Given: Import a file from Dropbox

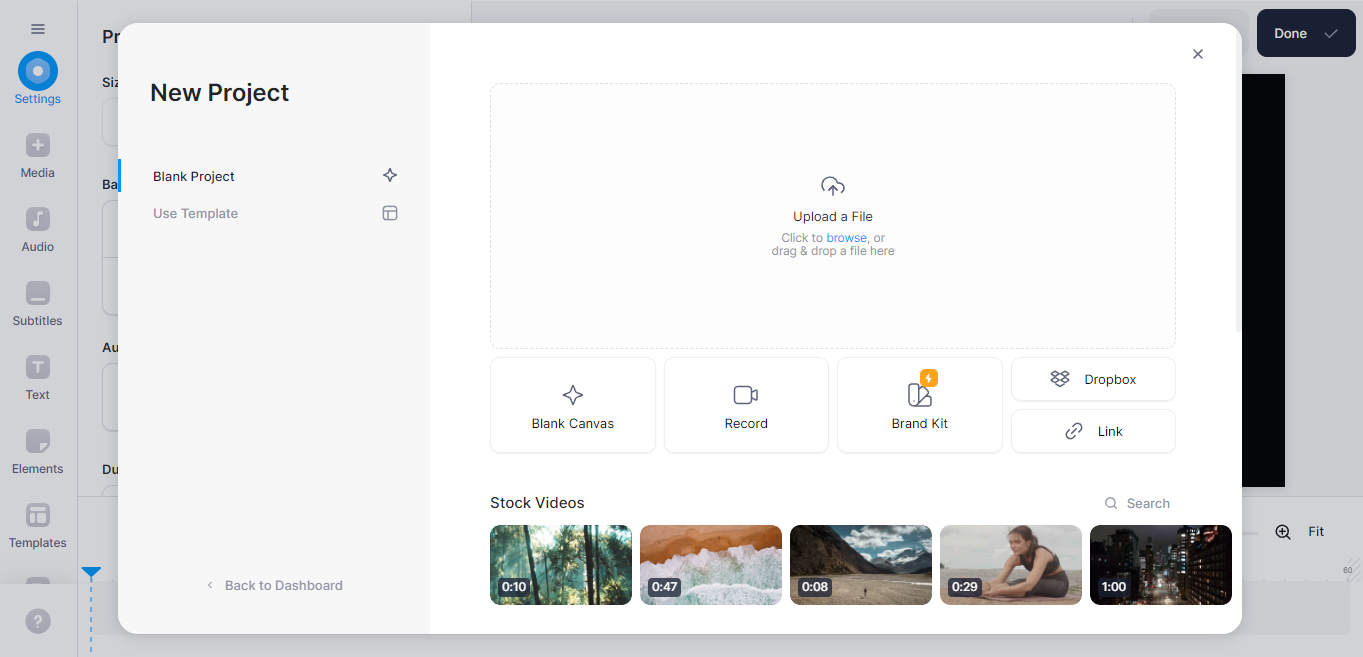Looking at the screenshot, I should pos(1093,379).
